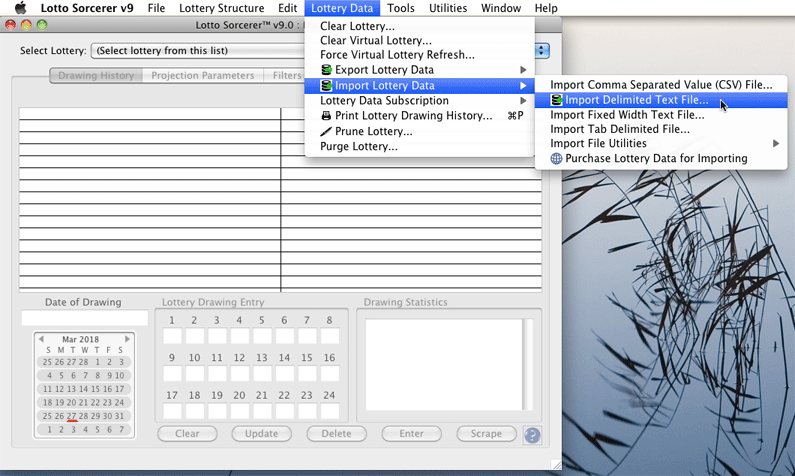The width and height of the screenshot is (795, 476).
Task: Open the Help menu
Action: pyautogui.click(x=546, y=8)
